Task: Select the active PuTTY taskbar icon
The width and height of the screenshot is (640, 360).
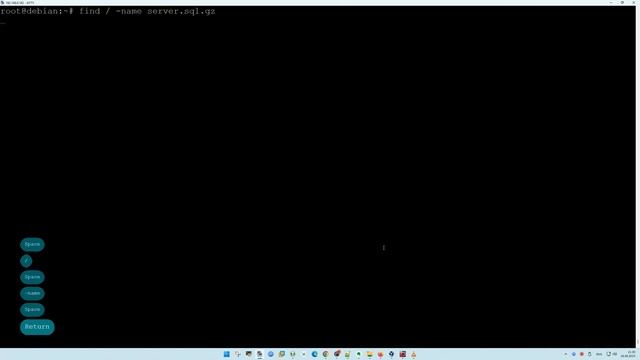Action: coord(260,354)
